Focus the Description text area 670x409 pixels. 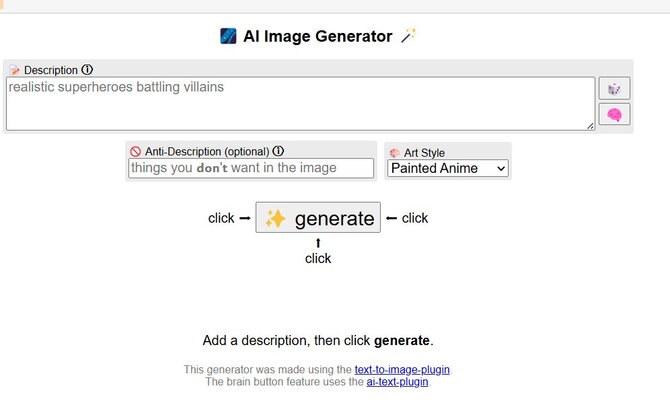click(x=300, y=103)
